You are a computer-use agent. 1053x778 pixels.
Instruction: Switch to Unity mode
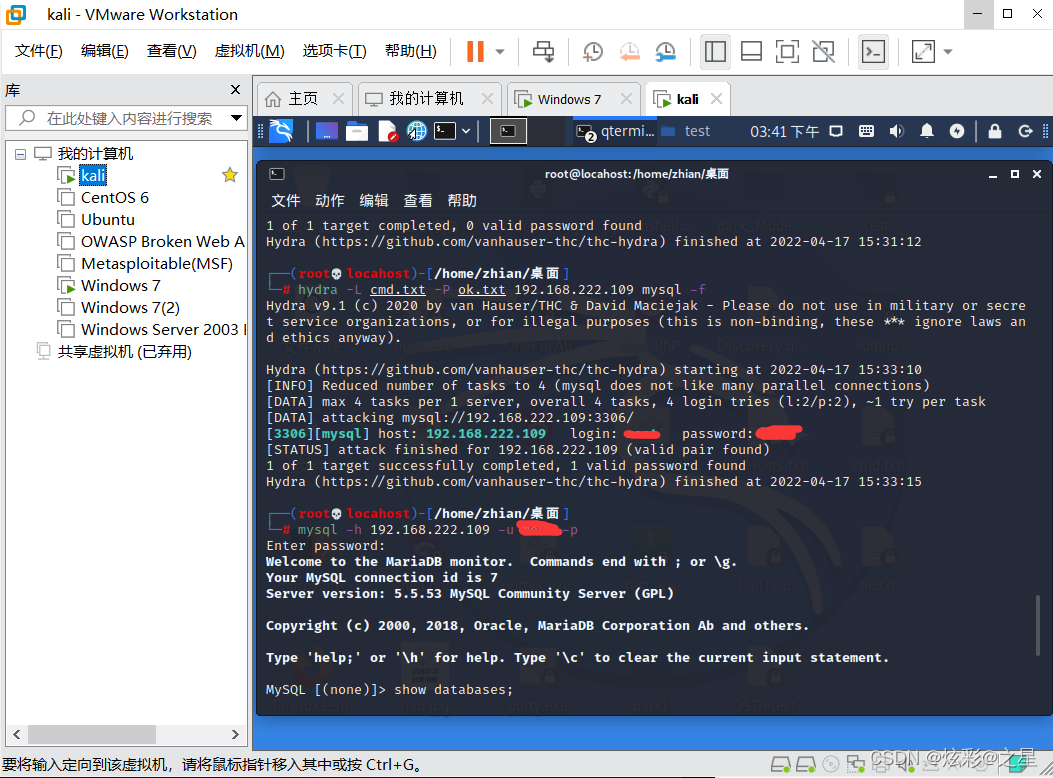823,52
